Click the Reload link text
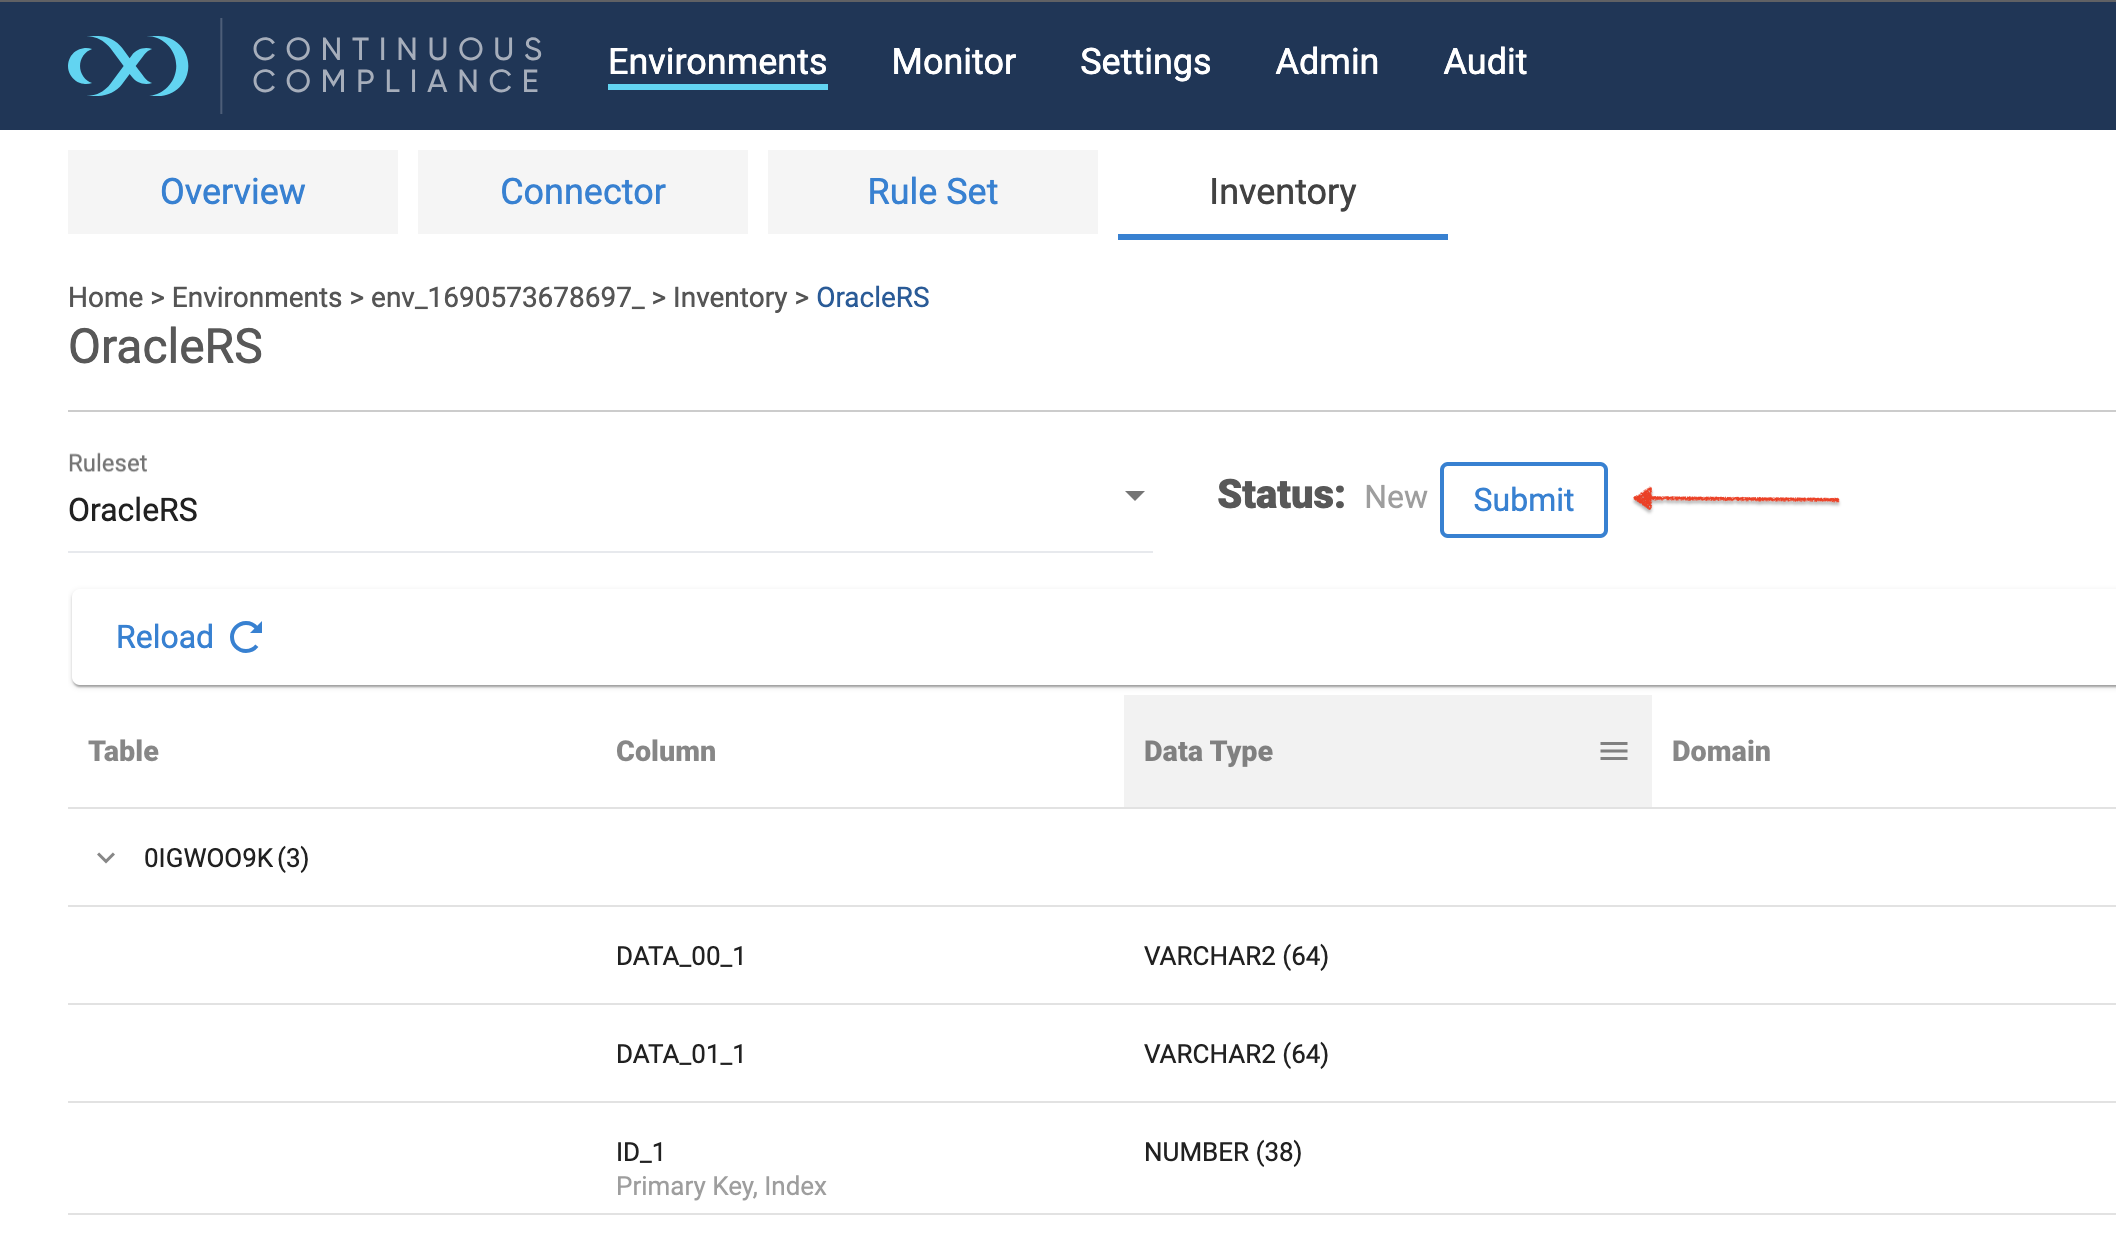2116x1236 pixels. click(x=165, y=637)
